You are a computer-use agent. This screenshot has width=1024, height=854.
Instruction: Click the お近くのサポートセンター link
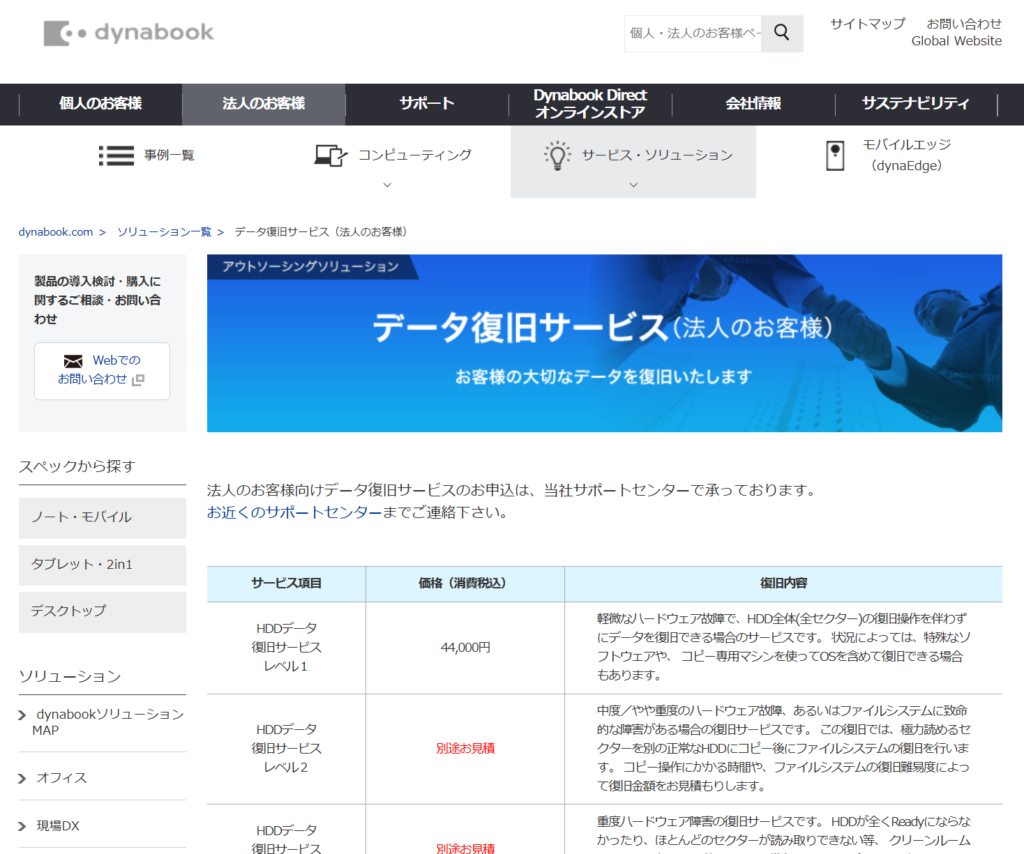click(x=294, y=513)
